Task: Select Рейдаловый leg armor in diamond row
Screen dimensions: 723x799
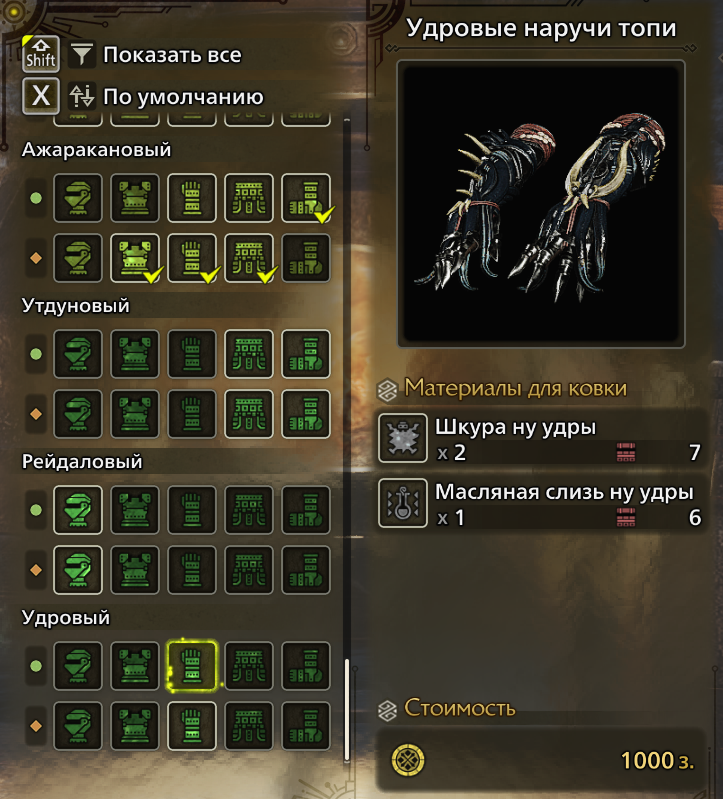Action: 306,570
